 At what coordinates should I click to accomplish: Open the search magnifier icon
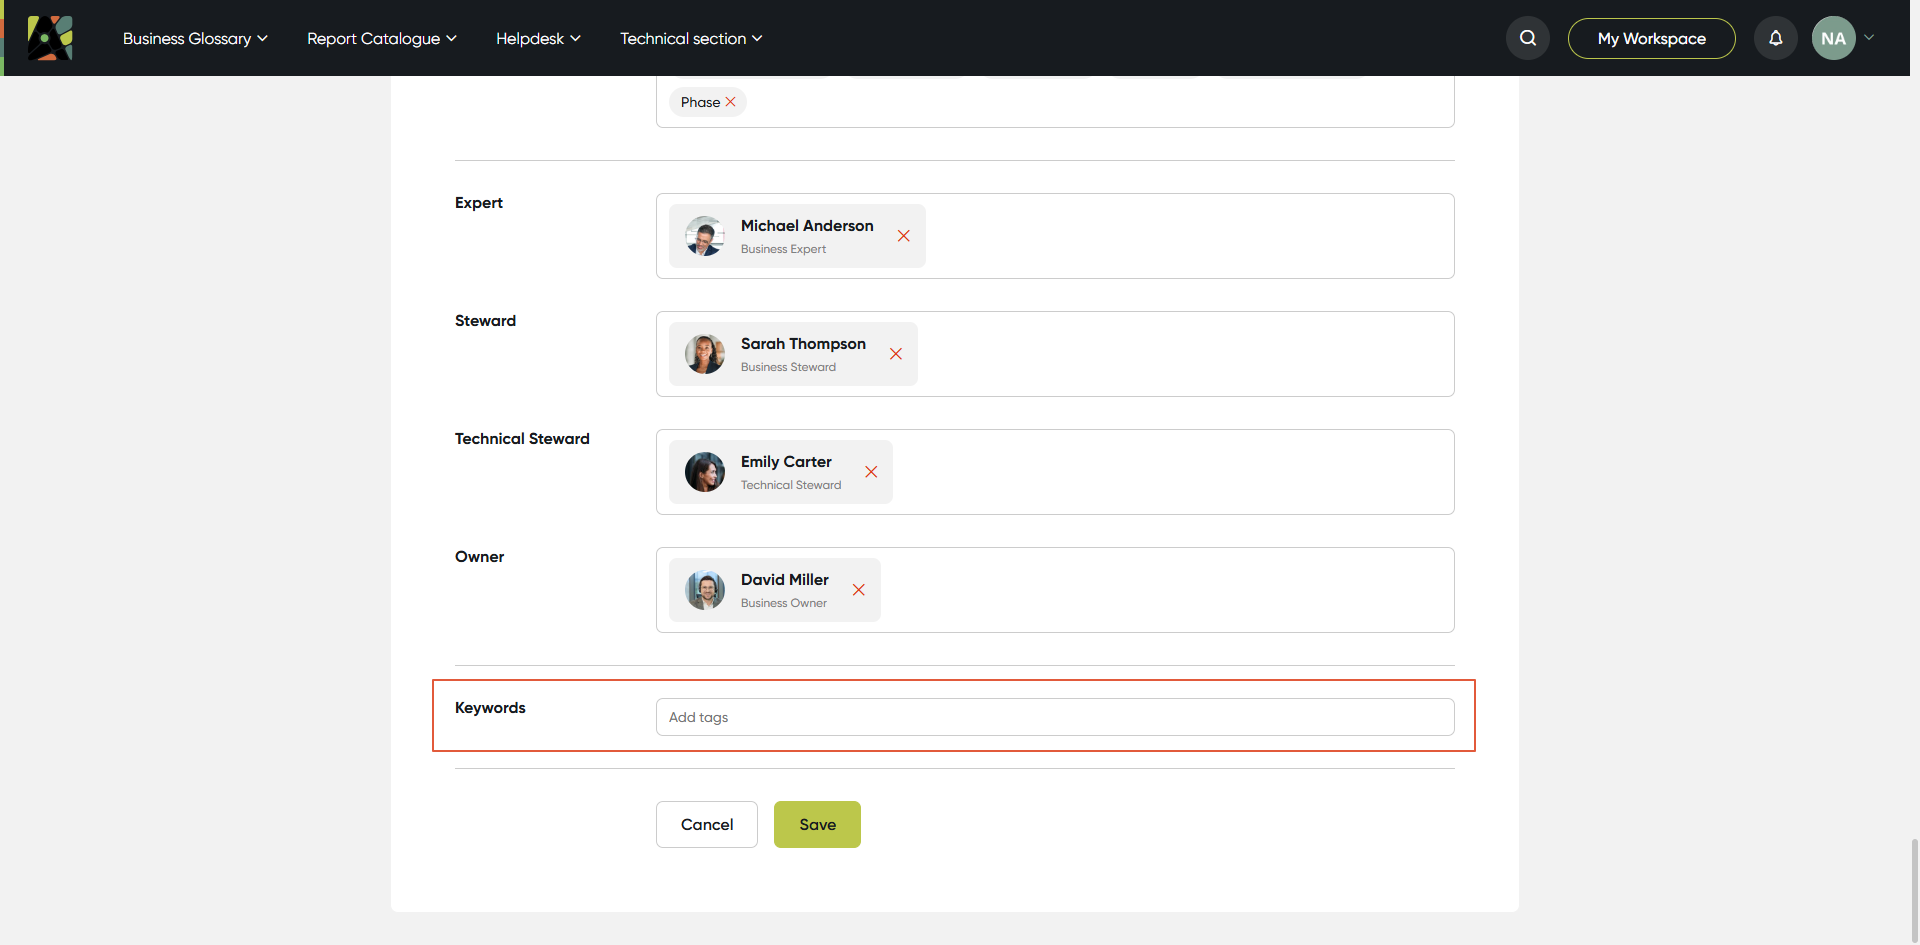click(1527, 38)
